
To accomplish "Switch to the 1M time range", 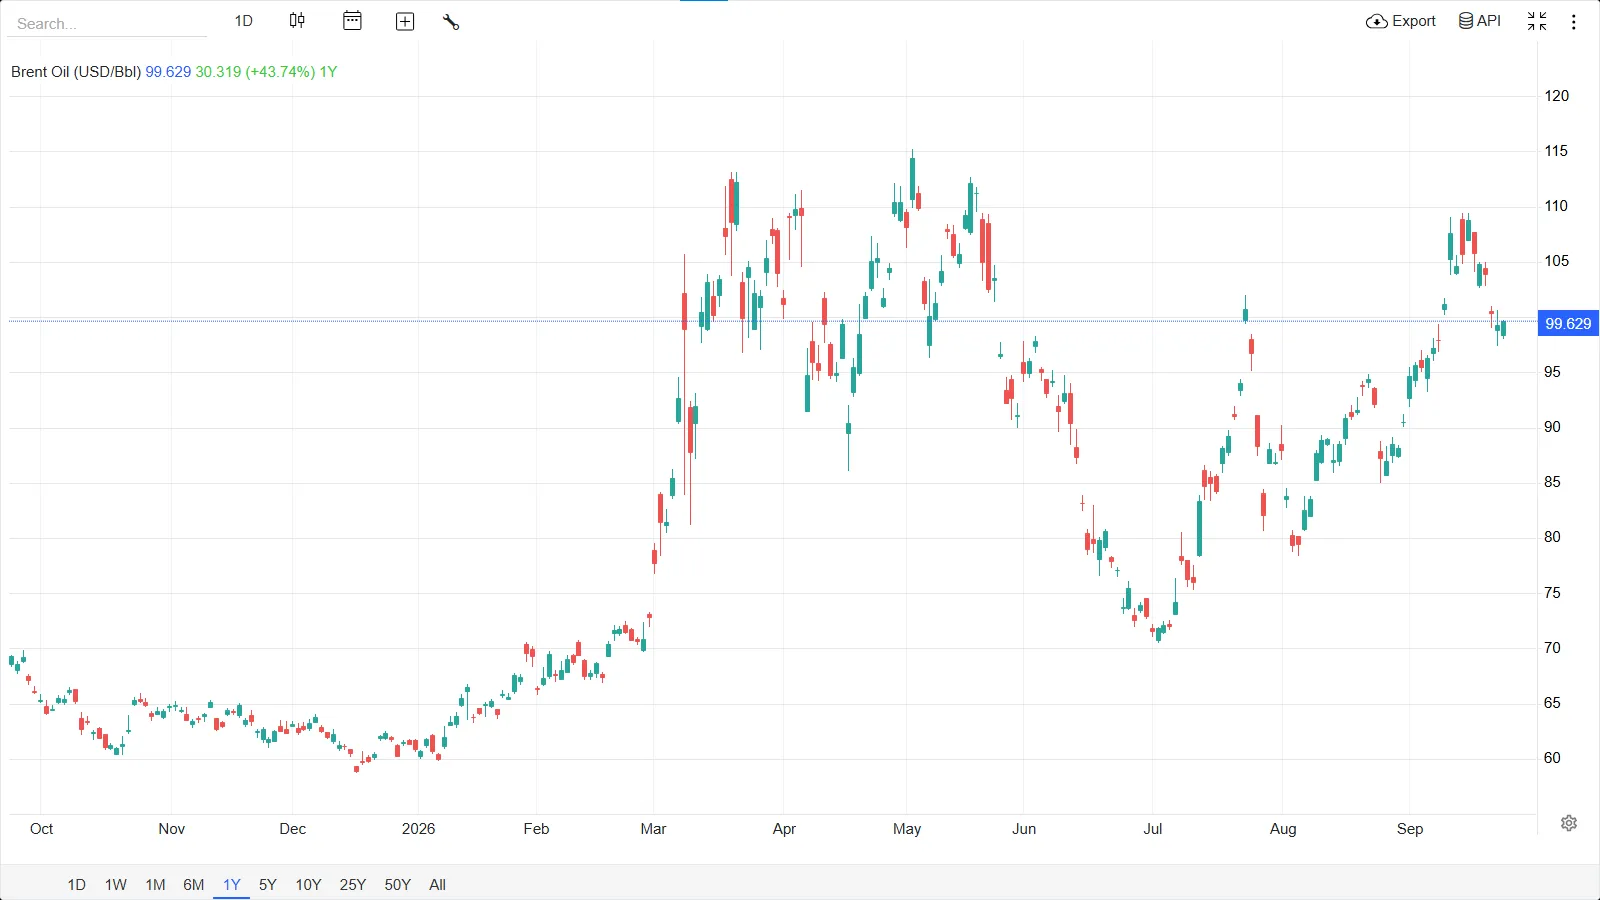I will click(155, 885).
